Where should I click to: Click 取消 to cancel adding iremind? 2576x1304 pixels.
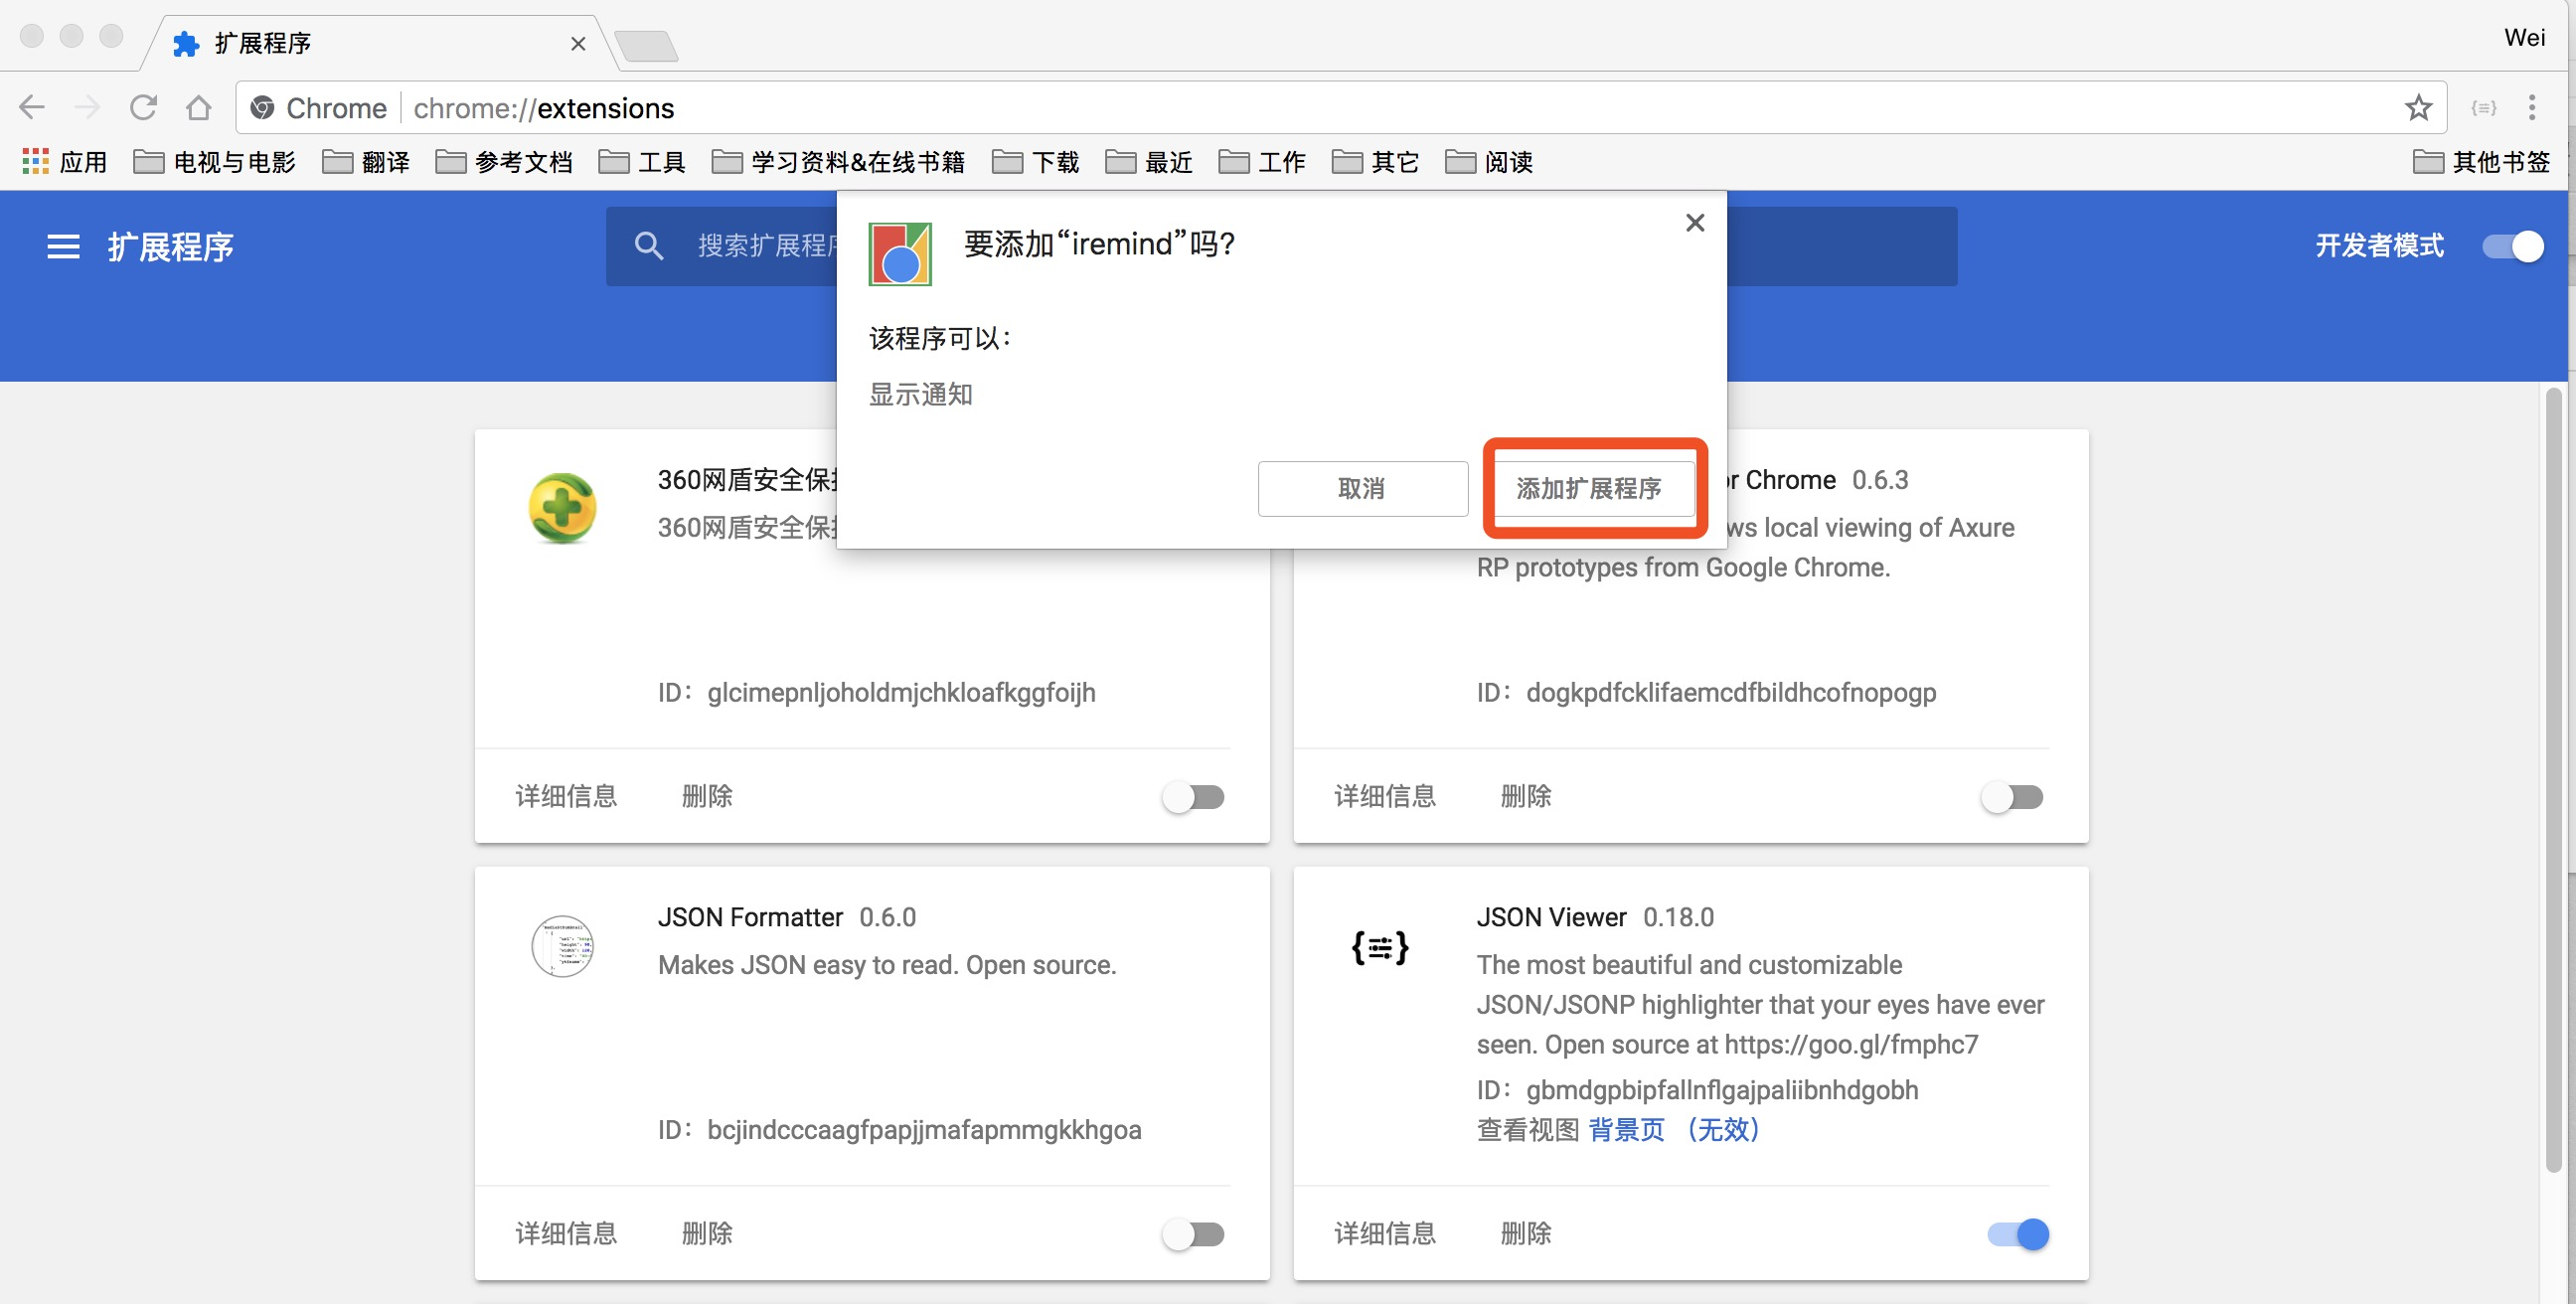1364,487
